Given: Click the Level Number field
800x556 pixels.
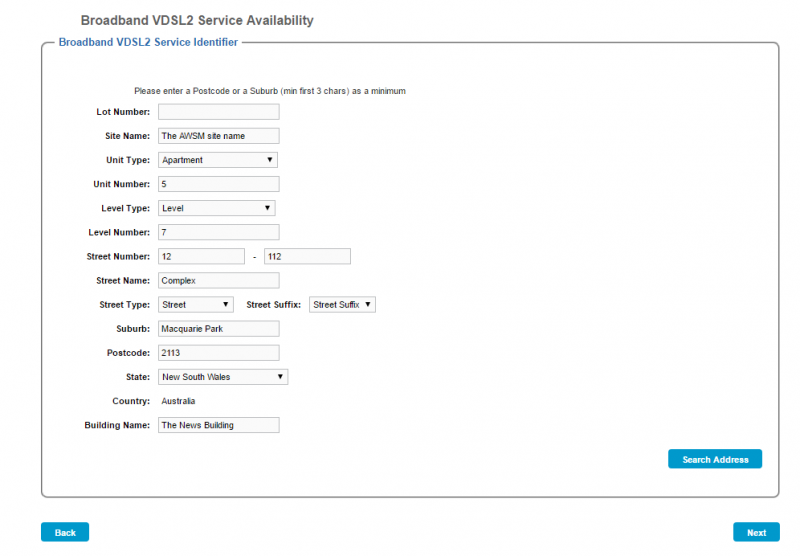Looking at the screenshot, I should click(x=218, y=232).
